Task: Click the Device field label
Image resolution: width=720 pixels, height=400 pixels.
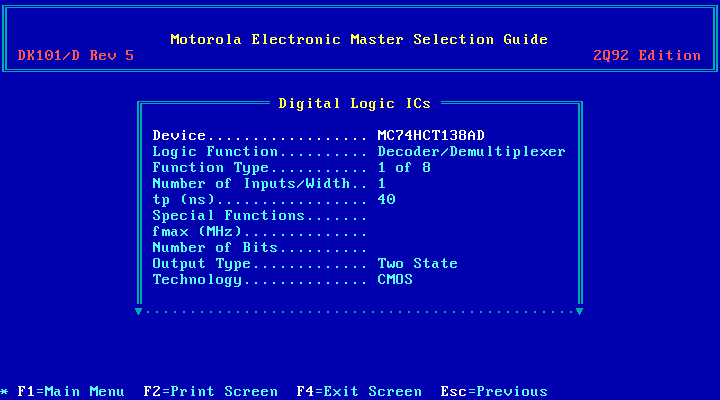Action: pos(179,135)
